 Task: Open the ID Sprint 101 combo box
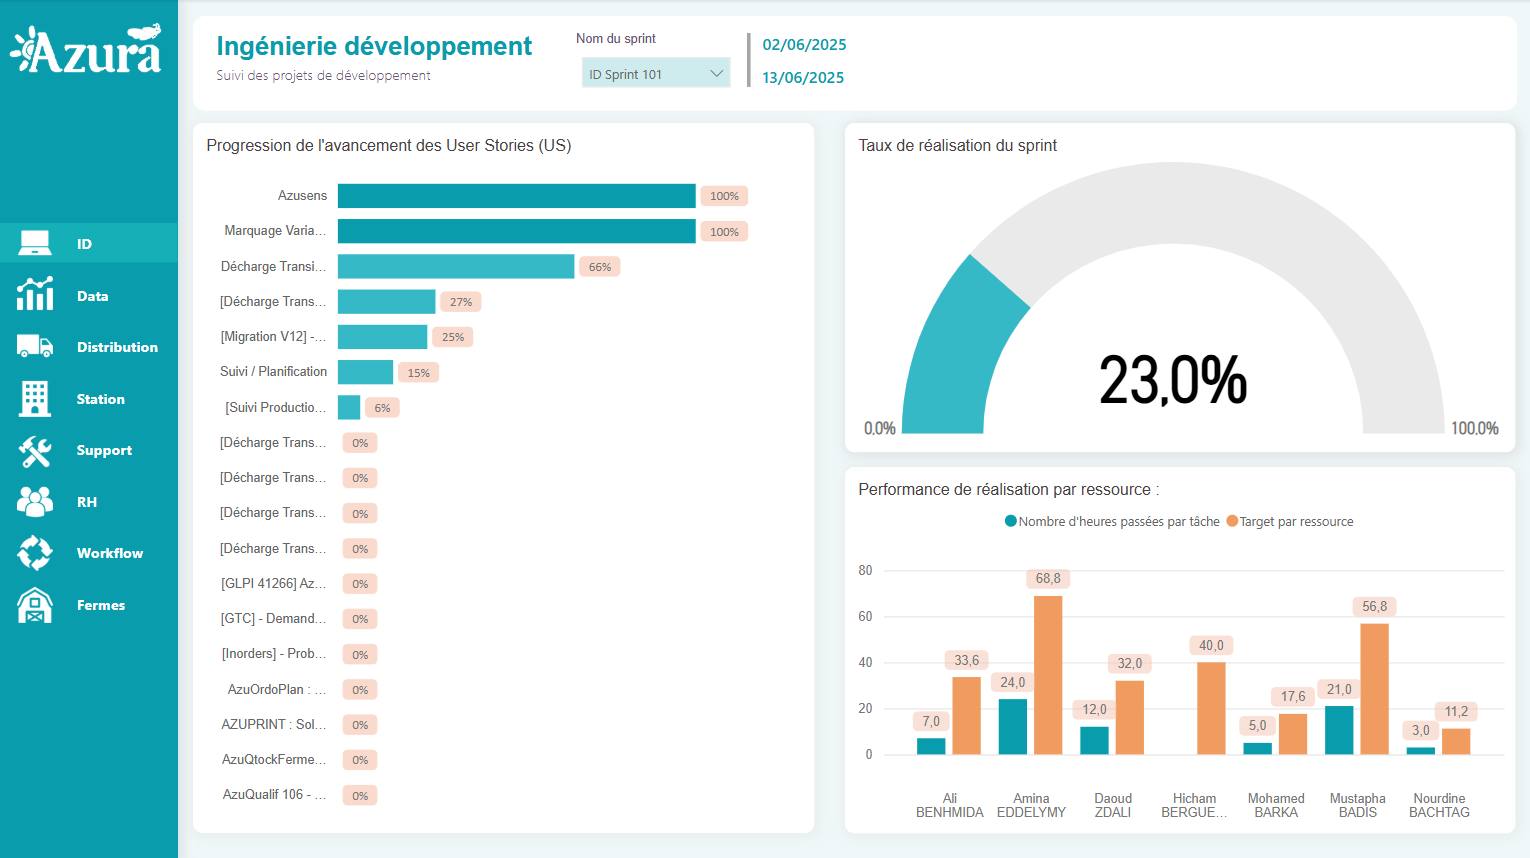pos(645,74)
